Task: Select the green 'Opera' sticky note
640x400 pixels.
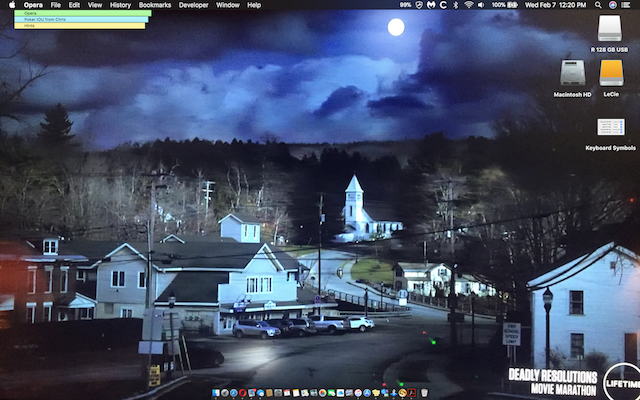Action: point(83,13)
